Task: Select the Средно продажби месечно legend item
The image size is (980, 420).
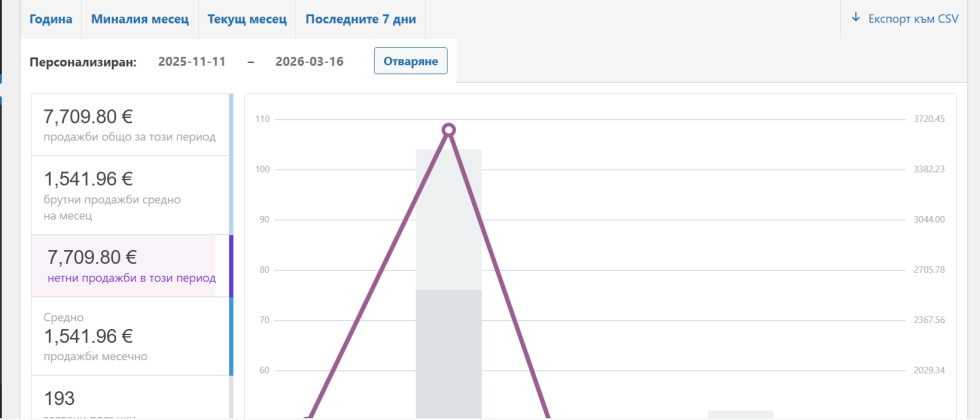Action: (x=130, y=336)
